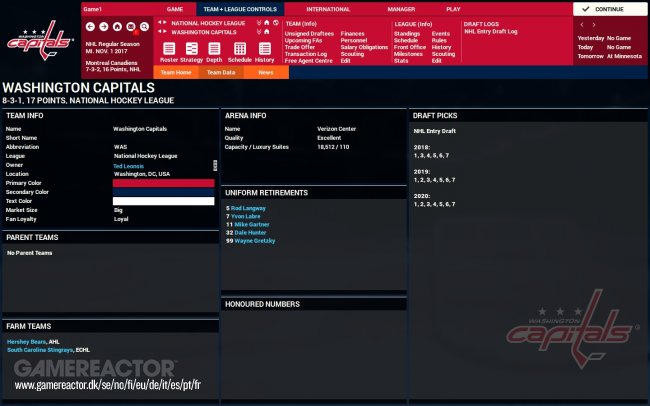Click the navy Secondary Color swatch

coord(163,192)
